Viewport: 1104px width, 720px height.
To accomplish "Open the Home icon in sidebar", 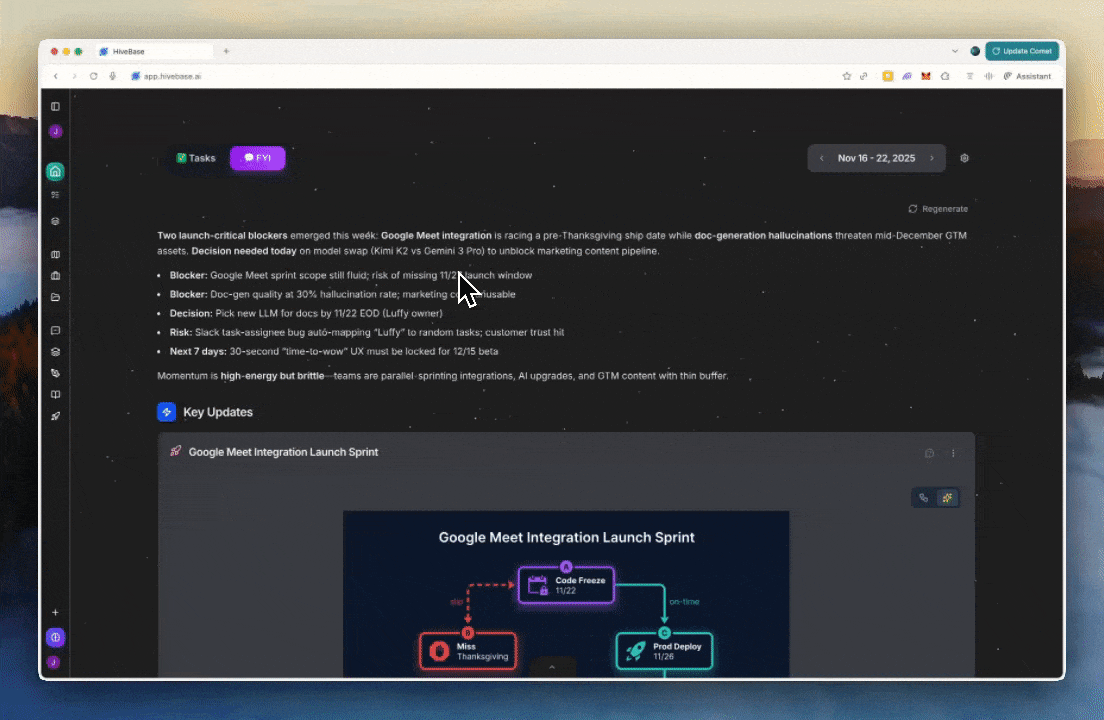I will click(x=55, y=171).
